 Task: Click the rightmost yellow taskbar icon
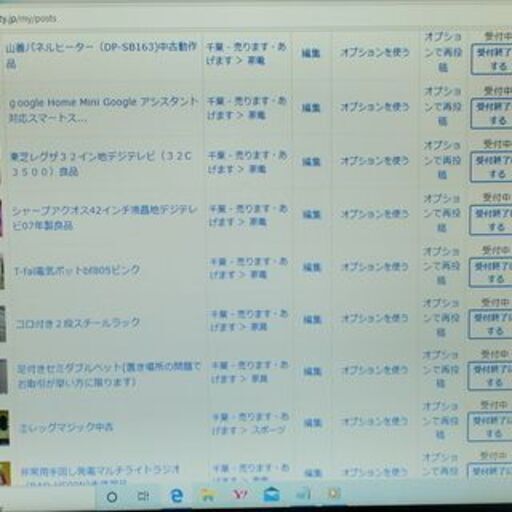[334, 493]
